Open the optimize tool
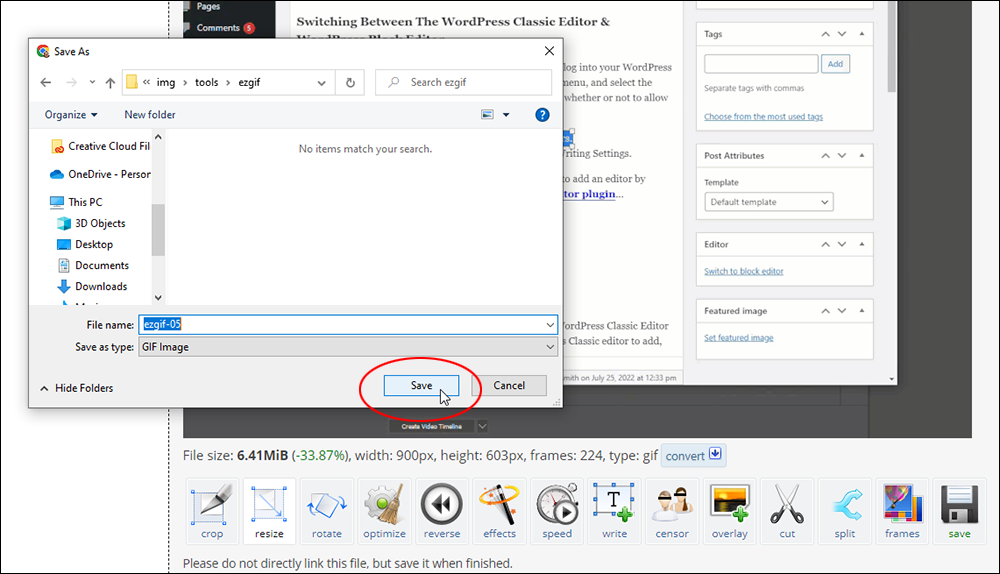Viewport: 1000px width, 574px height. pos(384,511)
